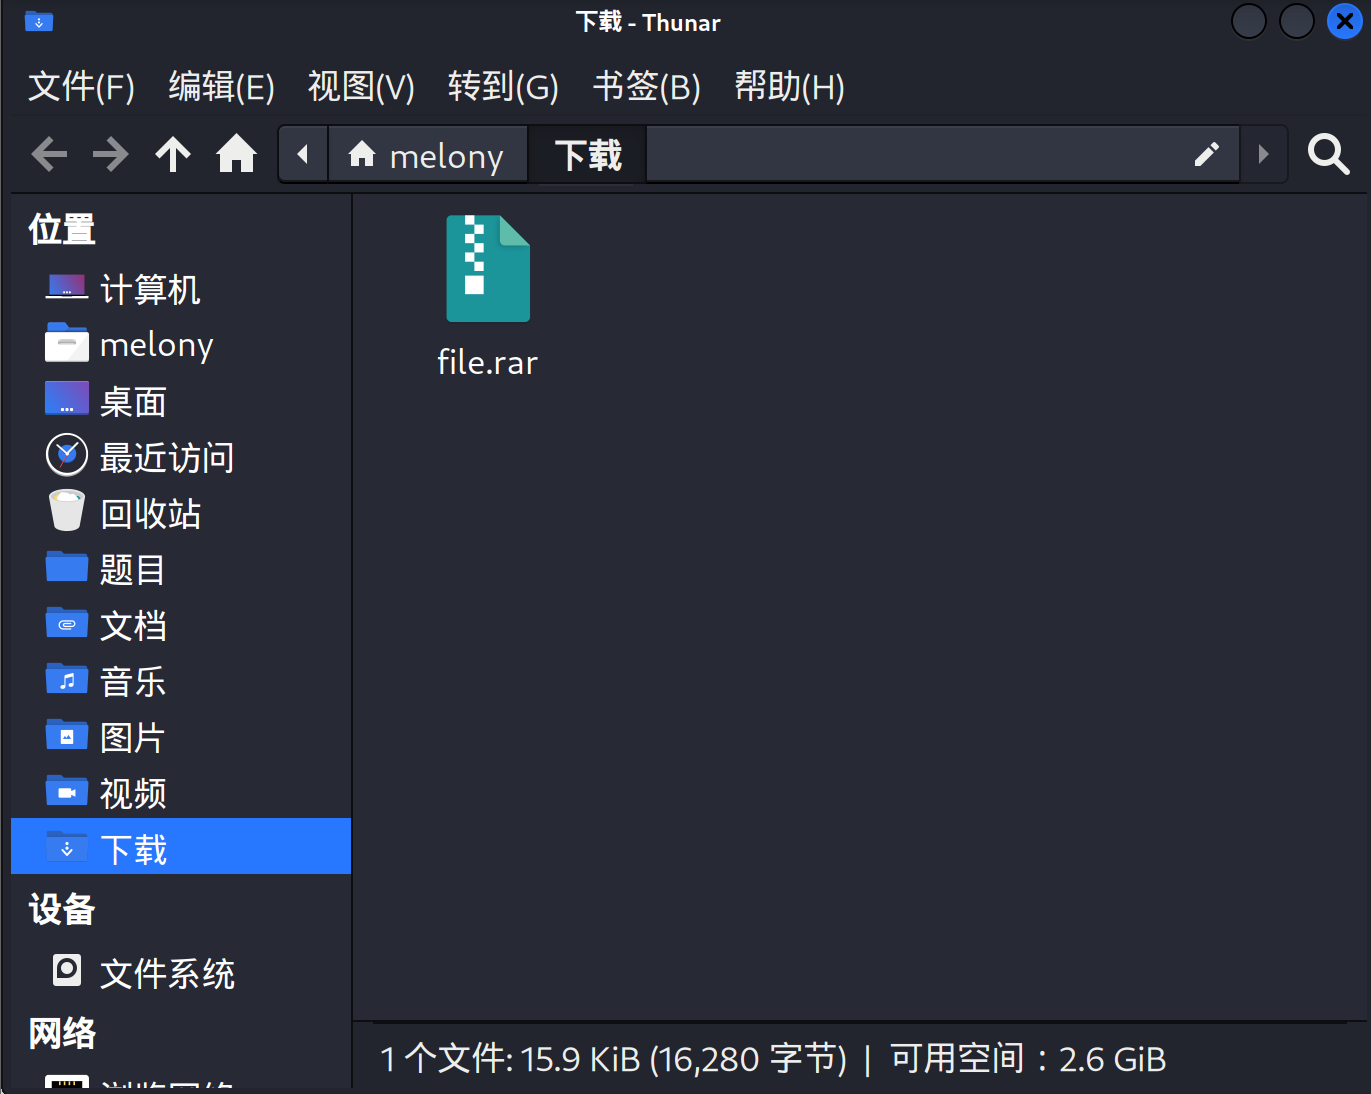Select 计算机 in the sidebar
1371x1094 pixels.
(150, 290)
